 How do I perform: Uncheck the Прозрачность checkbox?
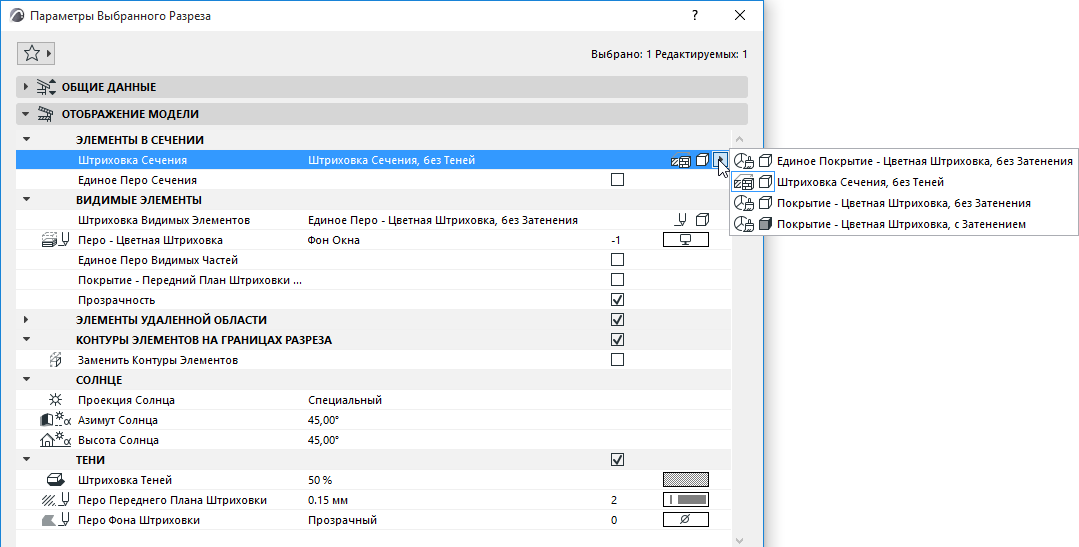[617, 299]
